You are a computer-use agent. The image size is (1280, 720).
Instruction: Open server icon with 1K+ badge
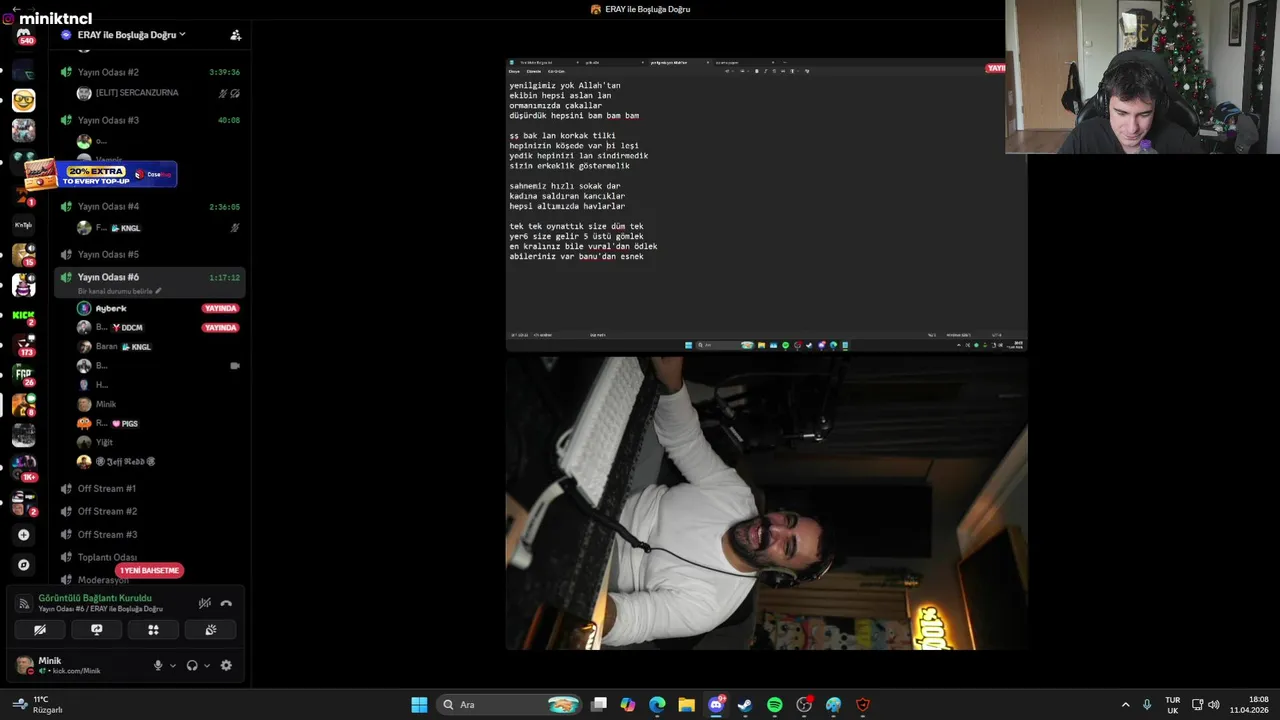pos(24,468)
